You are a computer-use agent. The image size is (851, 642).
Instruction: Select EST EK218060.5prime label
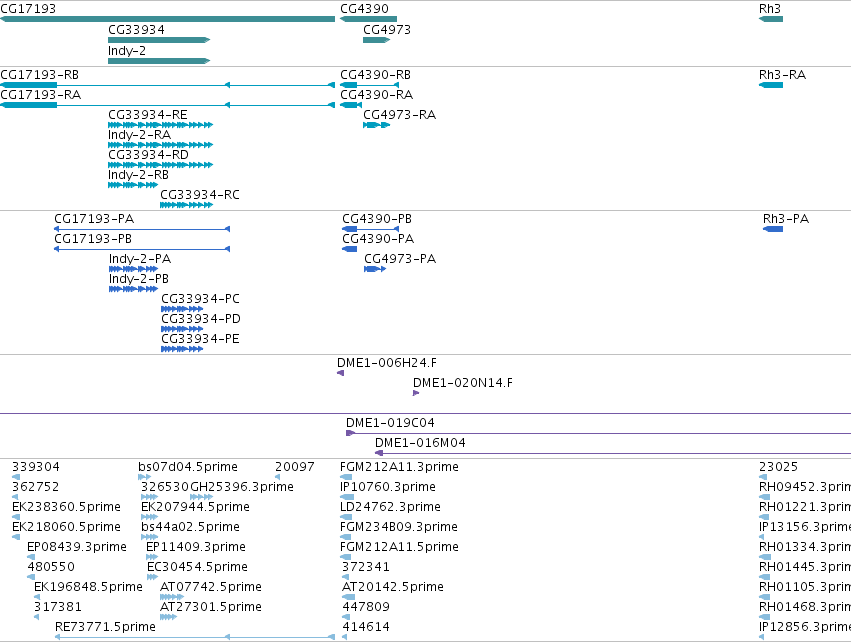coord(66,527)
